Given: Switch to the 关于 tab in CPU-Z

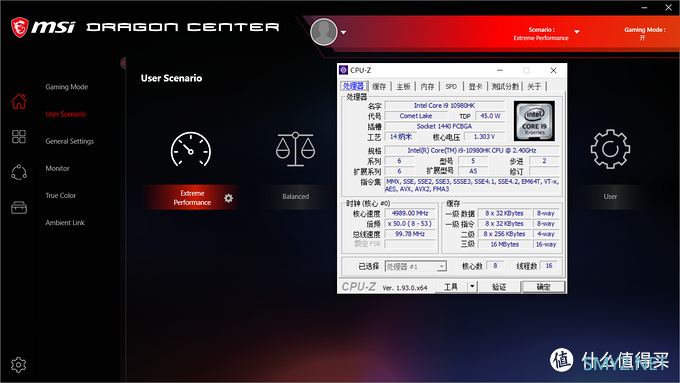Looking at the screenshot, I should [534, 86].
